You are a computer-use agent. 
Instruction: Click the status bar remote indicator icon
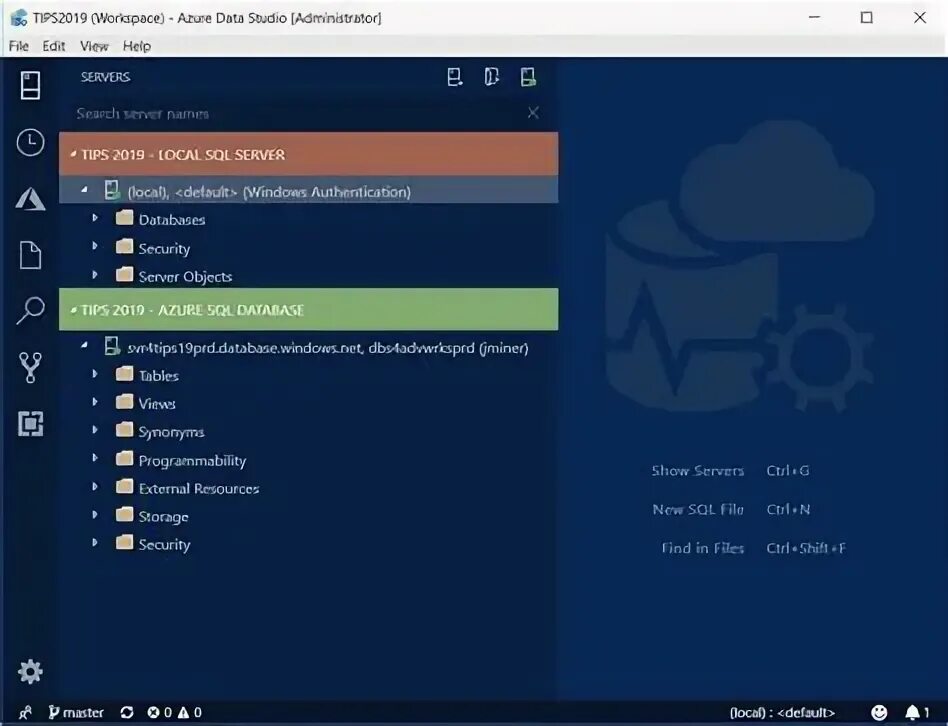[x=25, y=713]
